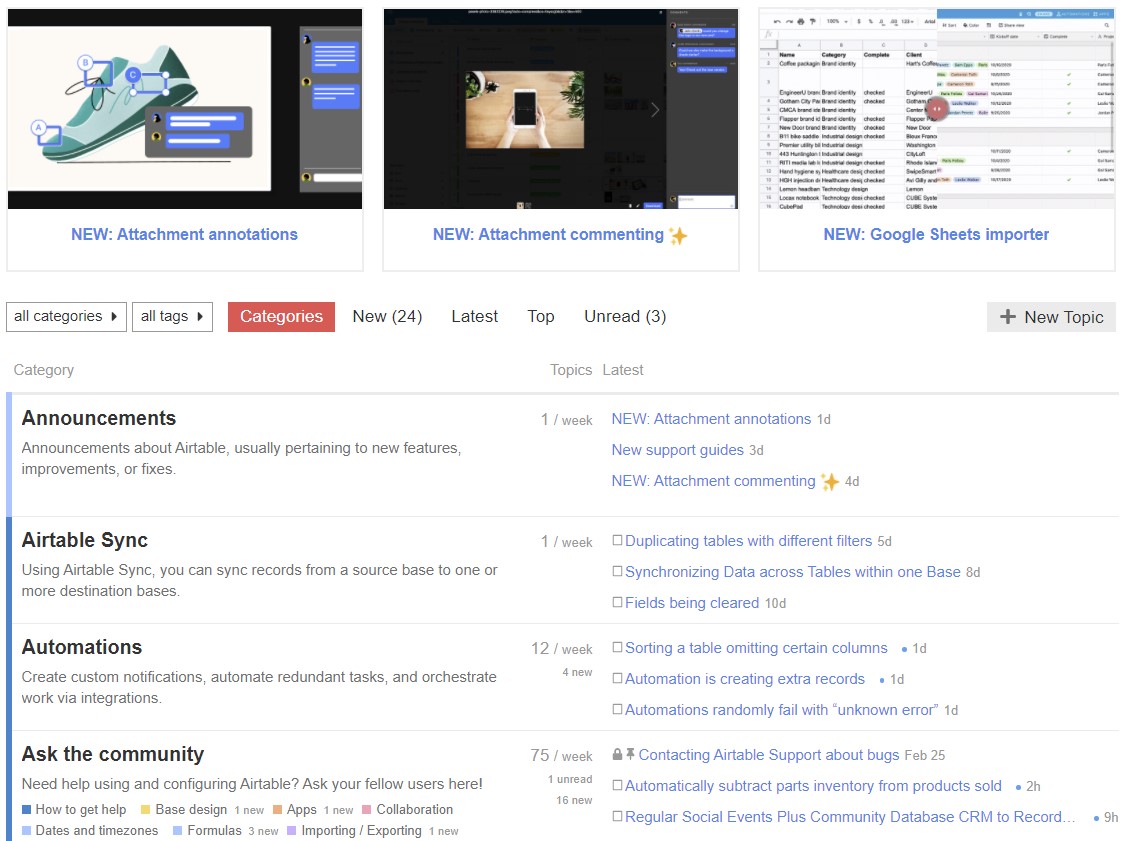Click the '16 new' label for Ask the community

[x=574, y=800]
